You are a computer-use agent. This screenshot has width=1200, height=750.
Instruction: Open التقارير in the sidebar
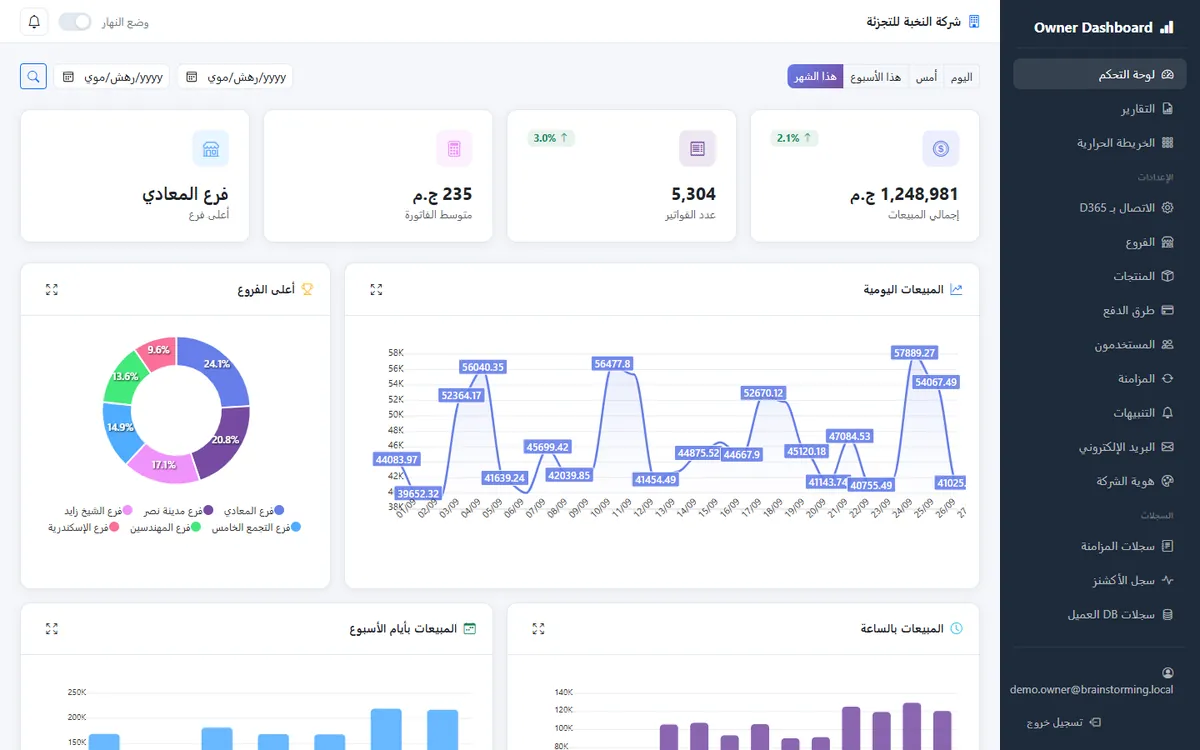(x=1100, y=108)
